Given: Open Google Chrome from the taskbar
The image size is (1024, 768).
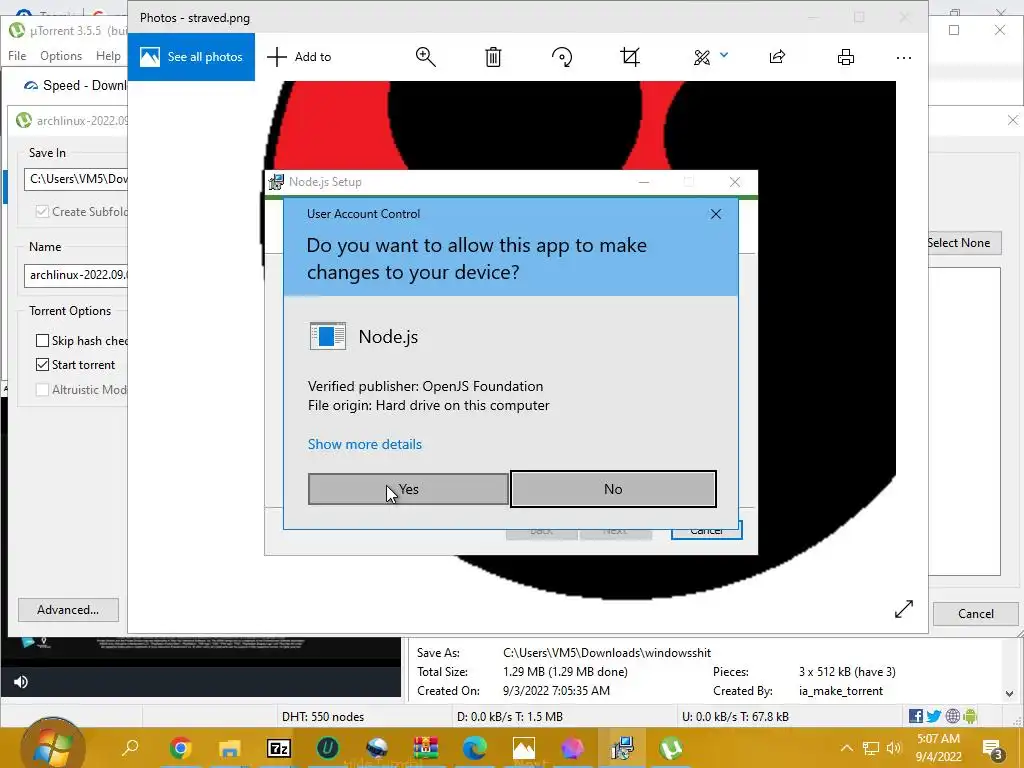Looking at the screenshot, I should coord(180,748).
